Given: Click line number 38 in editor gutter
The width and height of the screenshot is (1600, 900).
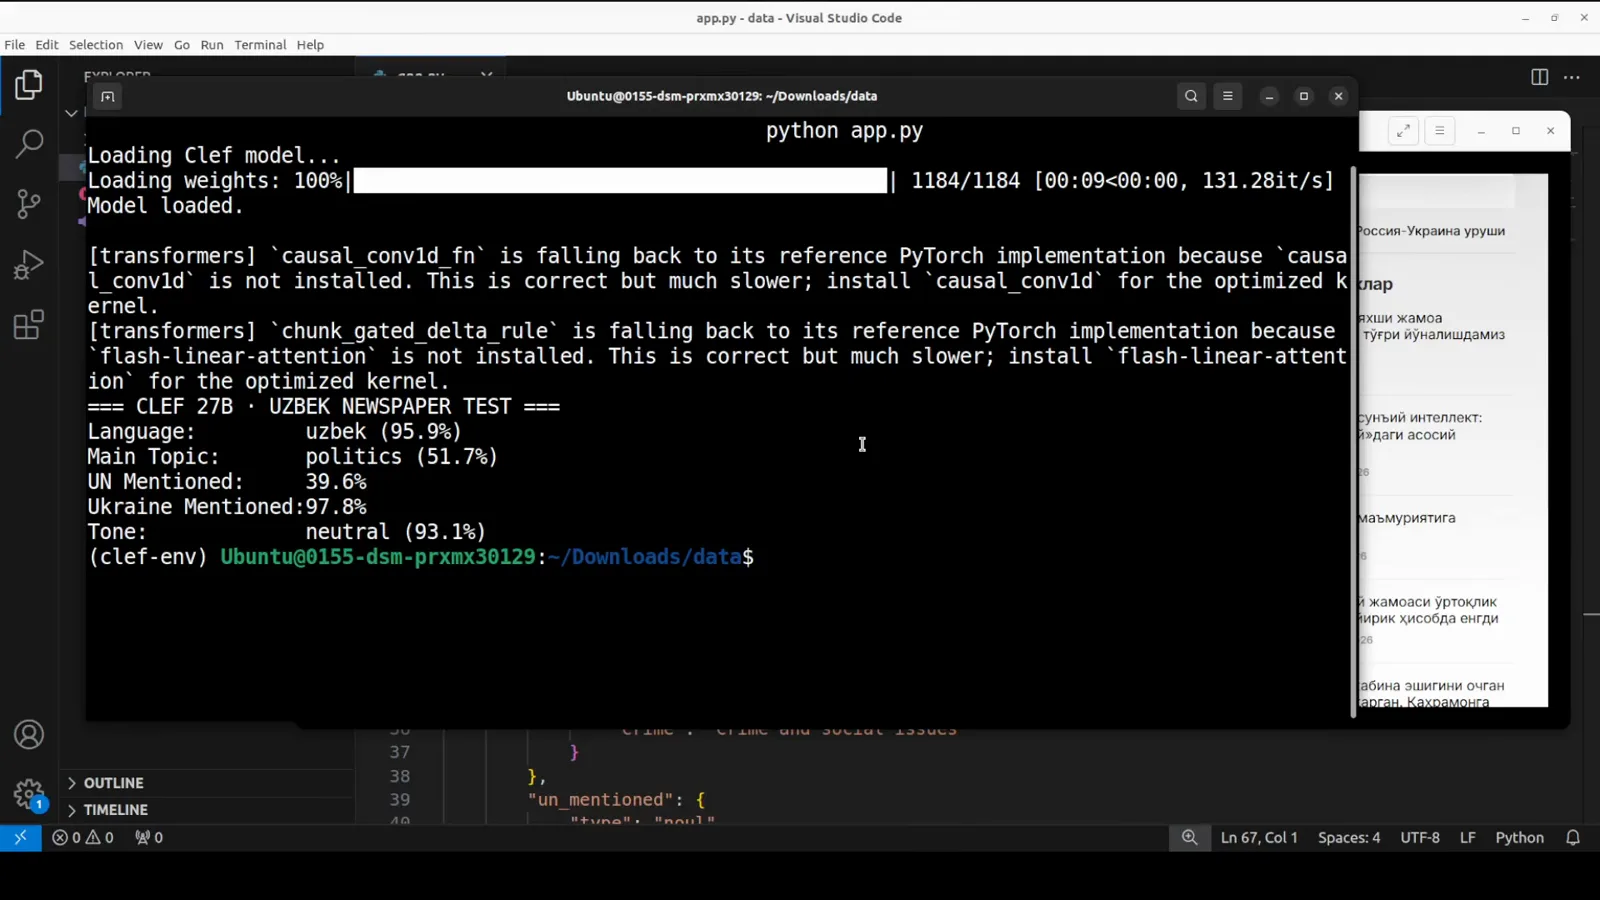Looking at the screenshot, I should click(400, 776).
